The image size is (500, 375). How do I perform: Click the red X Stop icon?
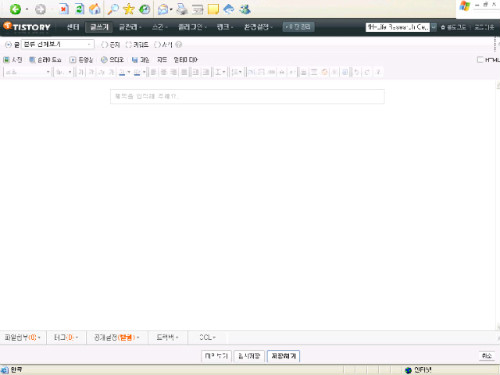click(x=63, y=9)
